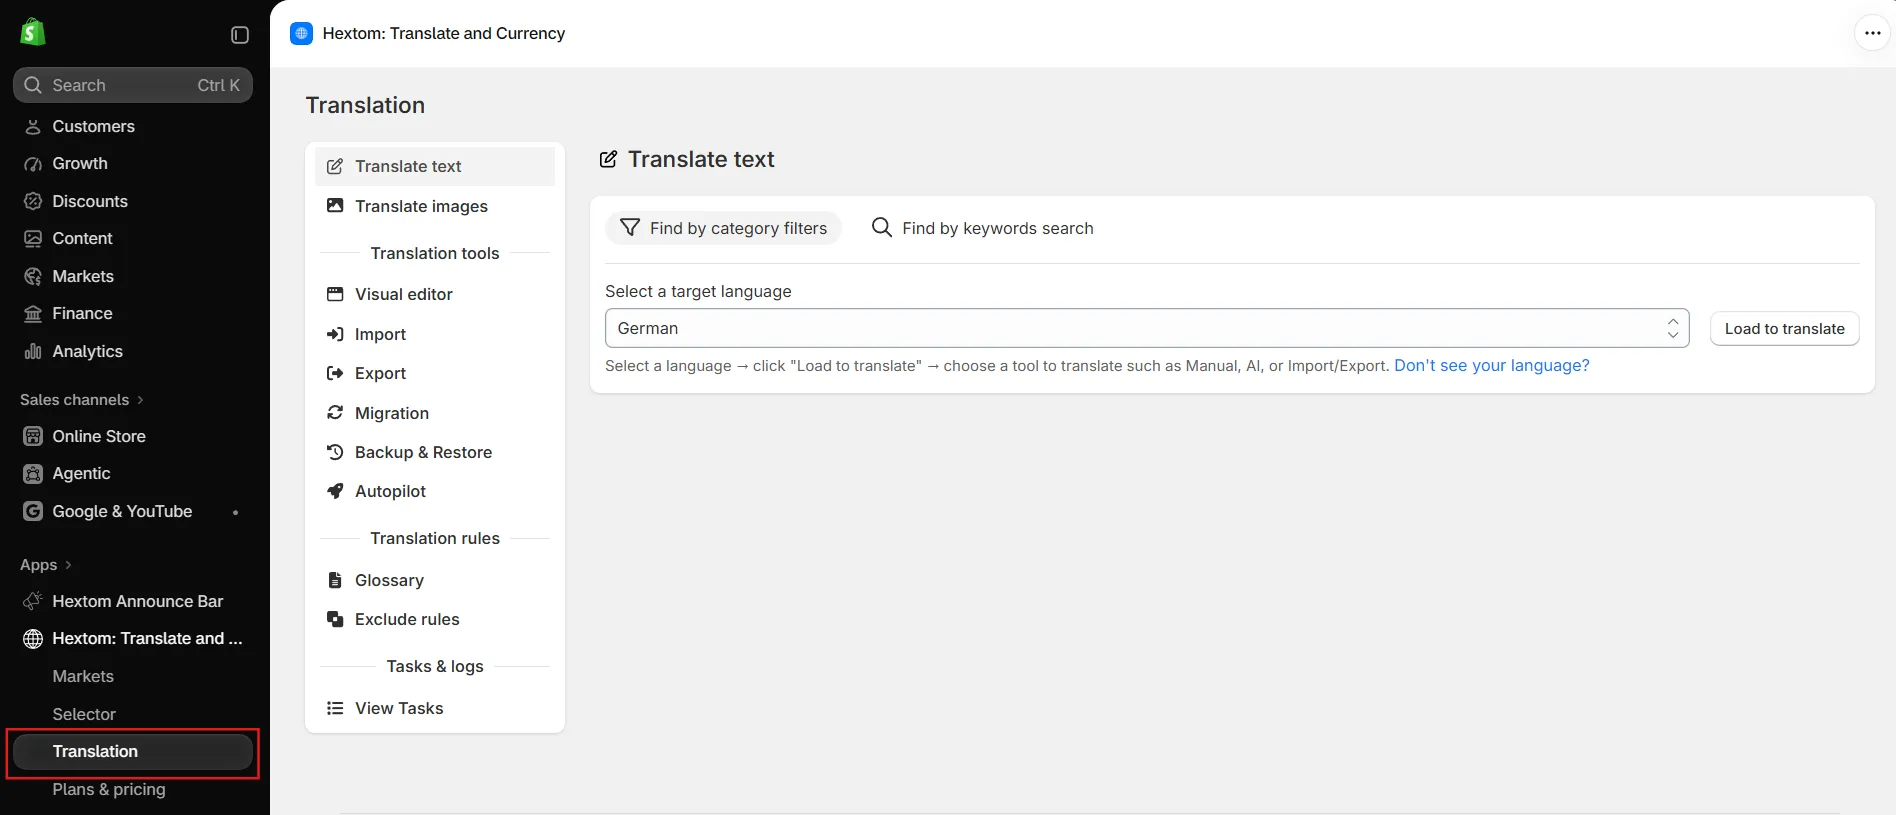Click the Google & YouTube G icon
Viewport: 1896px width, 815px height.
pyautogui.click(x=33, y=511)
